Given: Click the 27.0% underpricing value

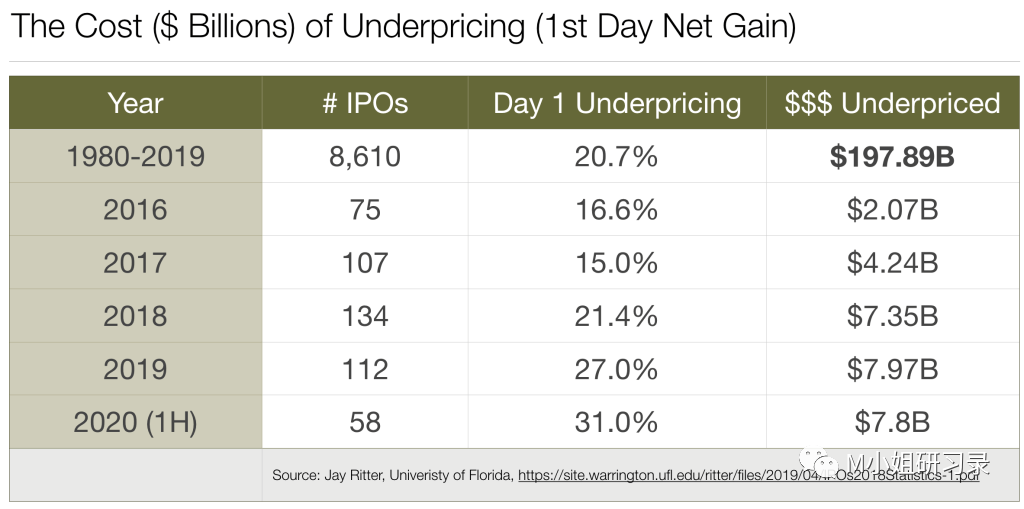Looking at the screenshot, I should coord(617,369).
